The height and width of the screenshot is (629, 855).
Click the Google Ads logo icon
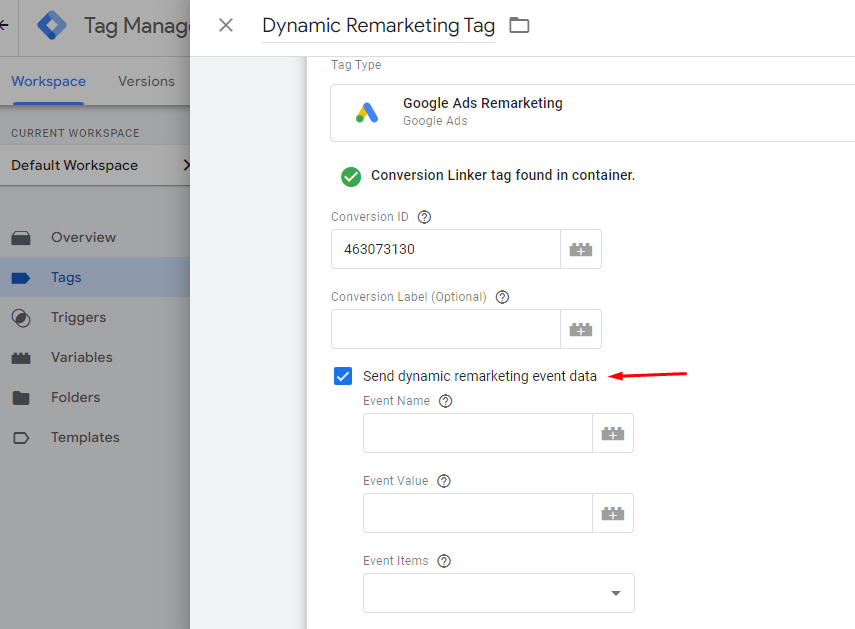pyautogui.click(x=367, y=113)
